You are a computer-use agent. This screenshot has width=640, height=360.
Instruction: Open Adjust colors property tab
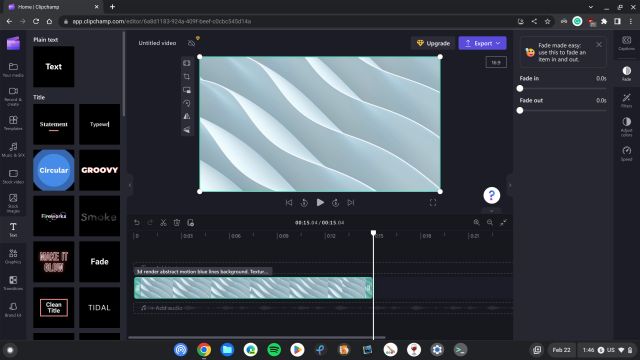tap(627, 127)
